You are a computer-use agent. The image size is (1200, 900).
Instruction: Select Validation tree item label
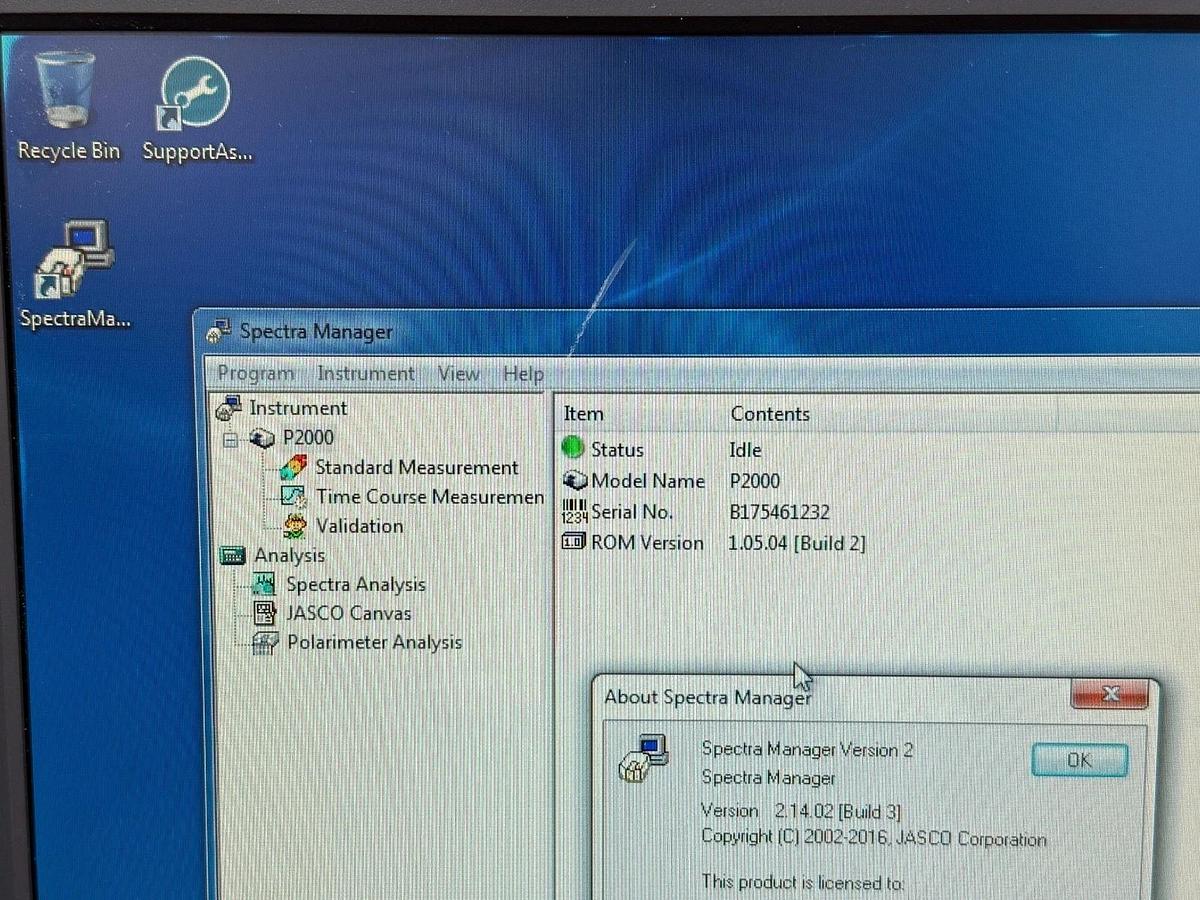pyautogui.click(x=360, y=525)
